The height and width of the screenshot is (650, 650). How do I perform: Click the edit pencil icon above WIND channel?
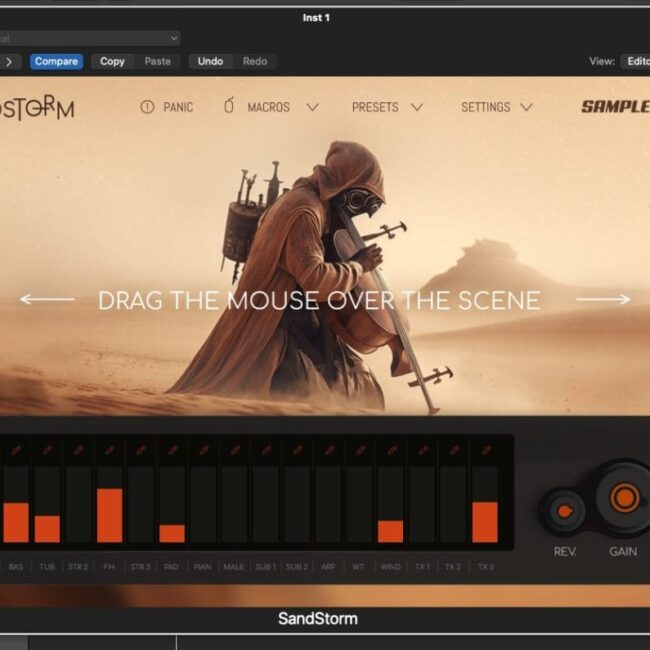(x=391, y=451)
